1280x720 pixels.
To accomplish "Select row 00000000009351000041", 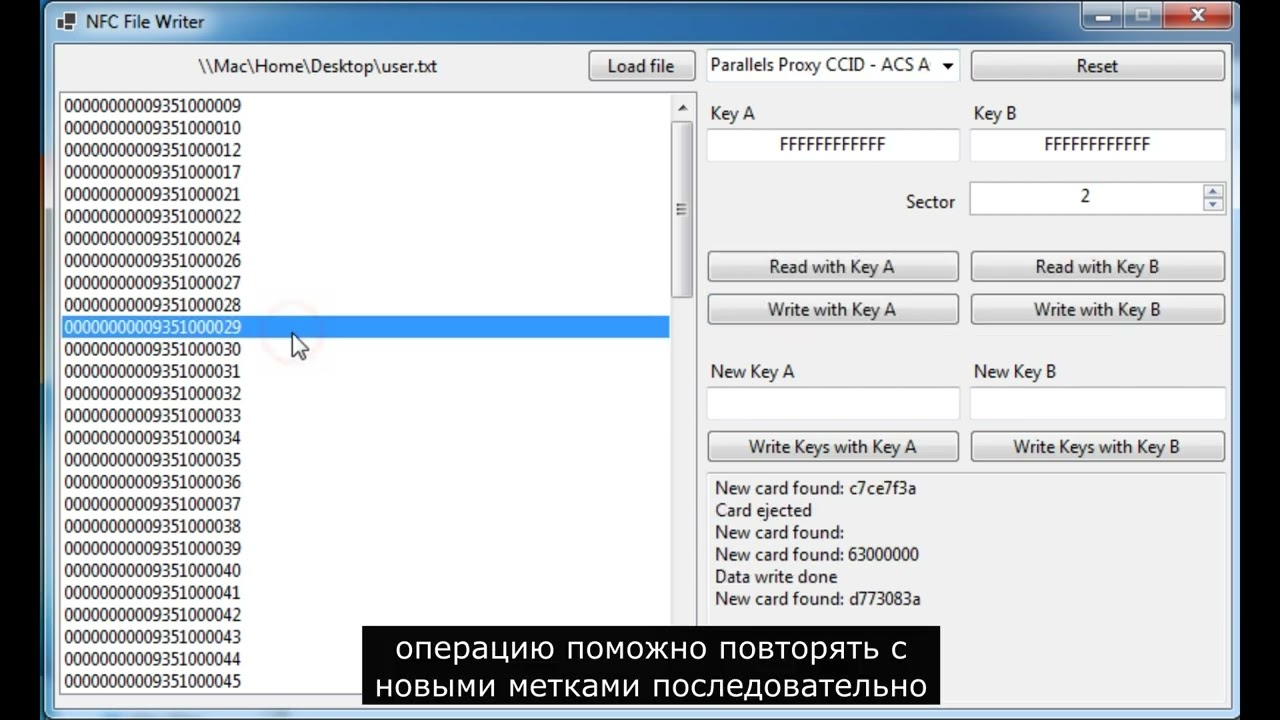I will 365,593.
